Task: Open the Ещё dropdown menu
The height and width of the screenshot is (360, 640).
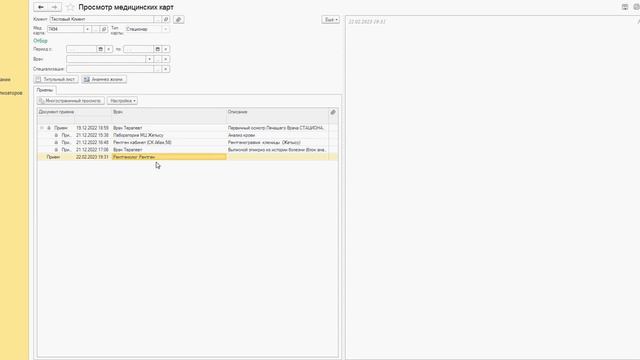Action: [331, 20]
